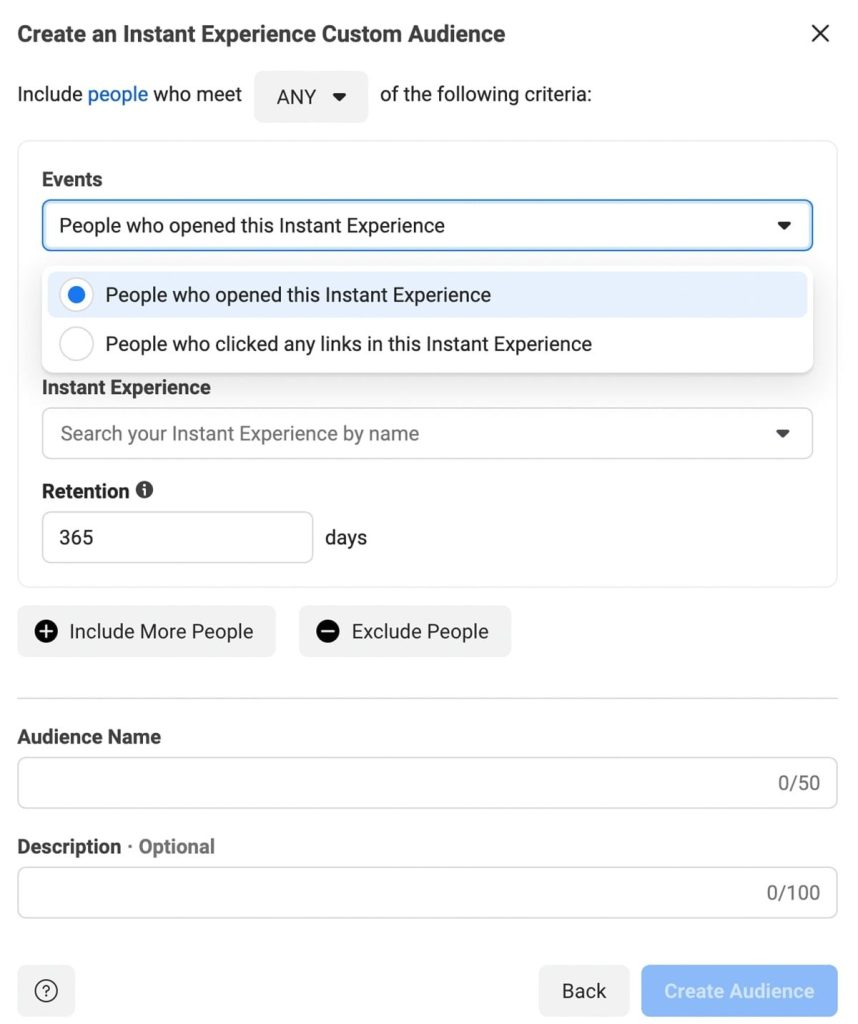Choose 'People who clicked any links' option text

(x=348, y=344)
